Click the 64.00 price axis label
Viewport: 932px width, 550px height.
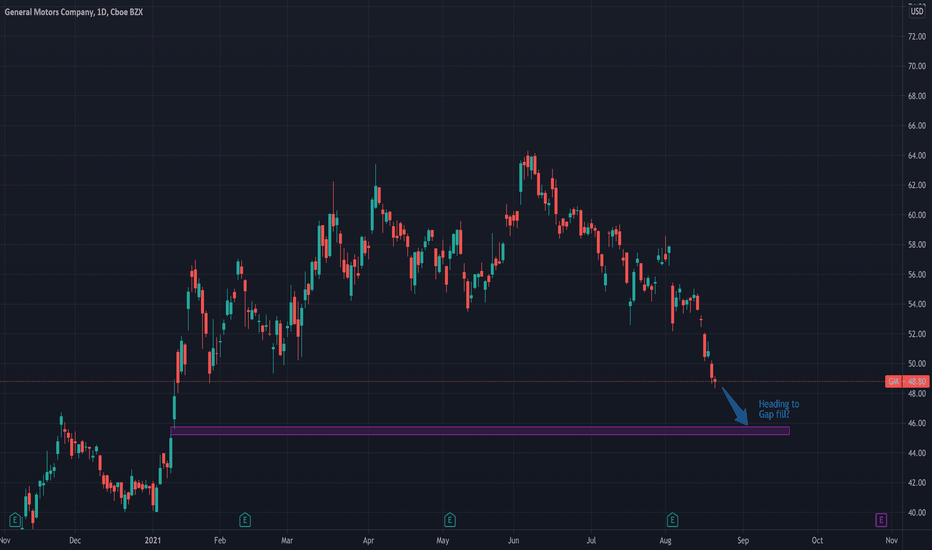click(917, 155)
